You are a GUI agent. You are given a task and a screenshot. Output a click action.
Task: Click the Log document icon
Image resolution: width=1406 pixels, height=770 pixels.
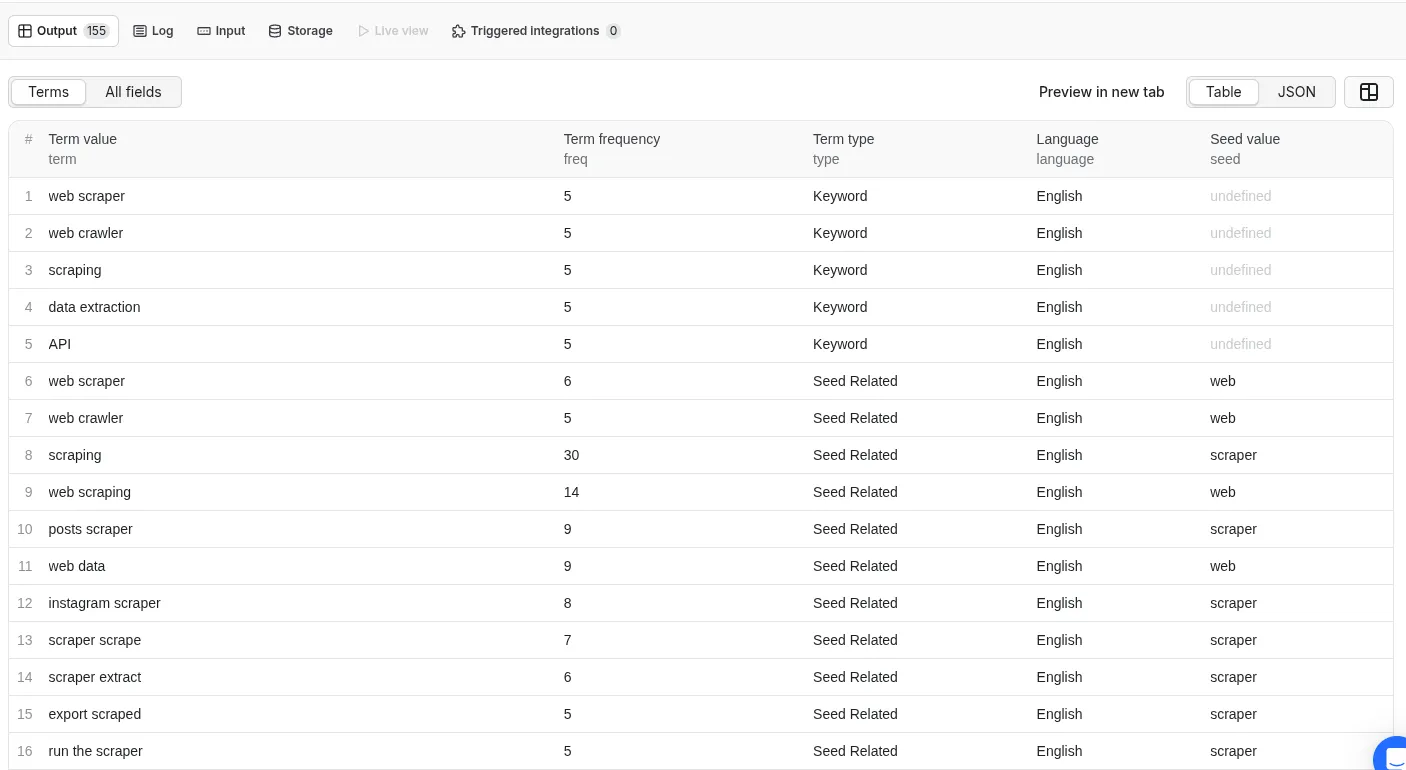tap(142, 30)
